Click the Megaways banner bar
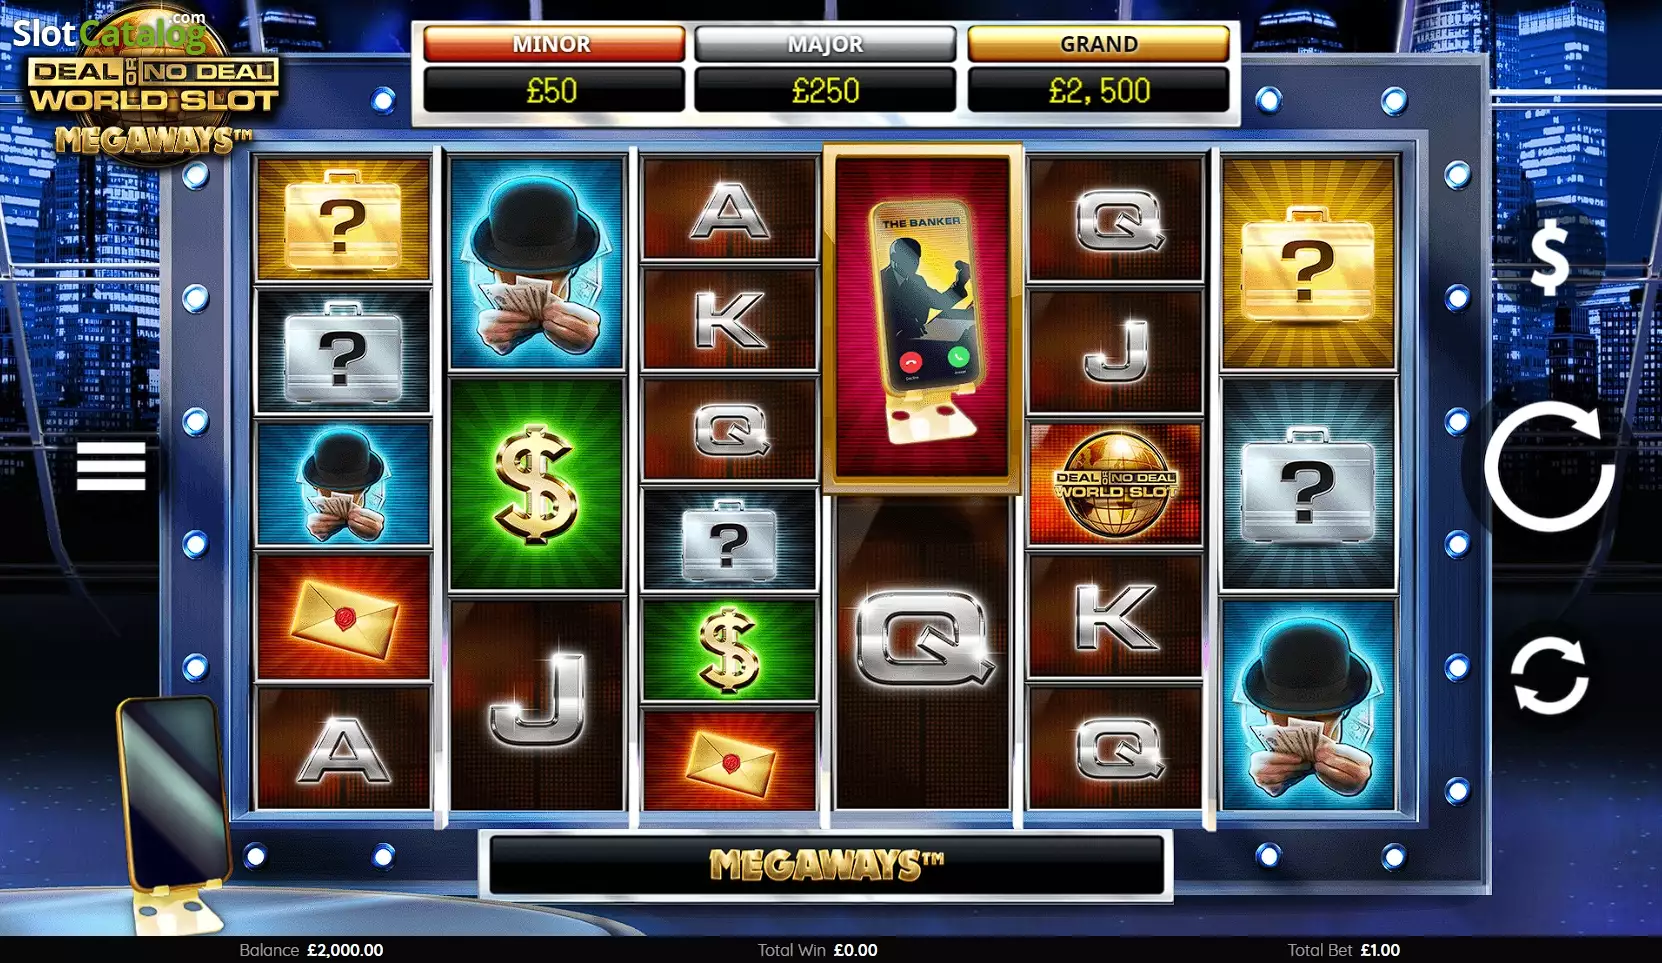1662x963 pixels. coord(826,864)
